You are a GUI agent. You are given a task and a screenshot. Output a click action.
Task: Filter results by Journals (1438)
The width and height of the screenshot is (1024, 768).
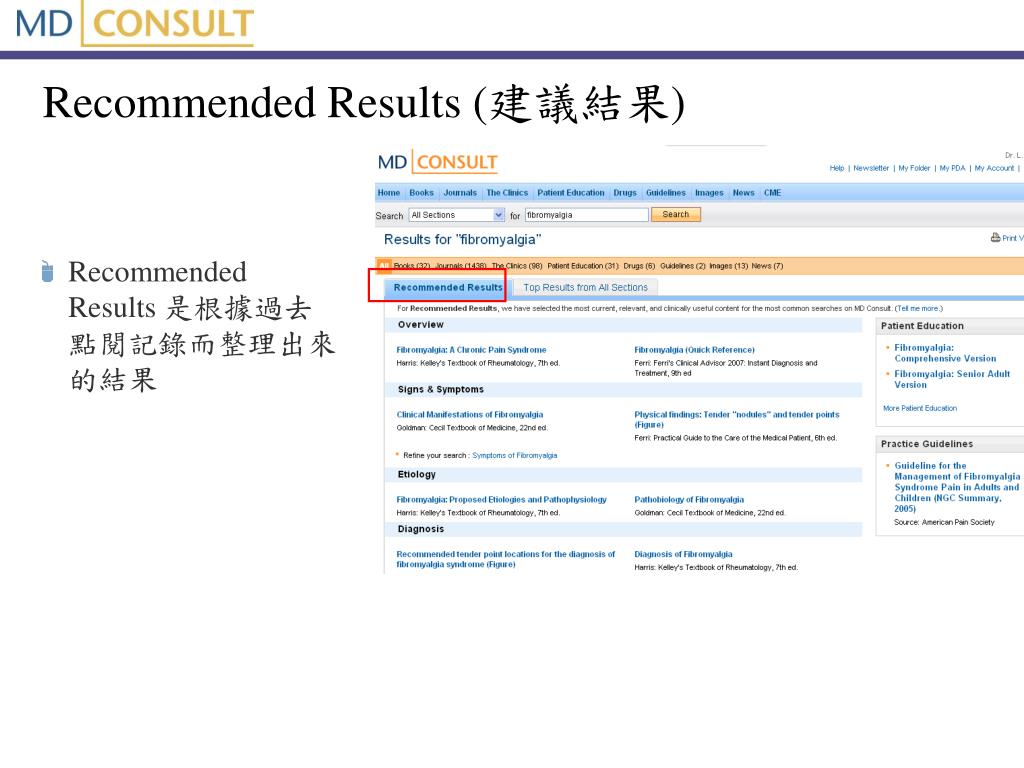460,266
